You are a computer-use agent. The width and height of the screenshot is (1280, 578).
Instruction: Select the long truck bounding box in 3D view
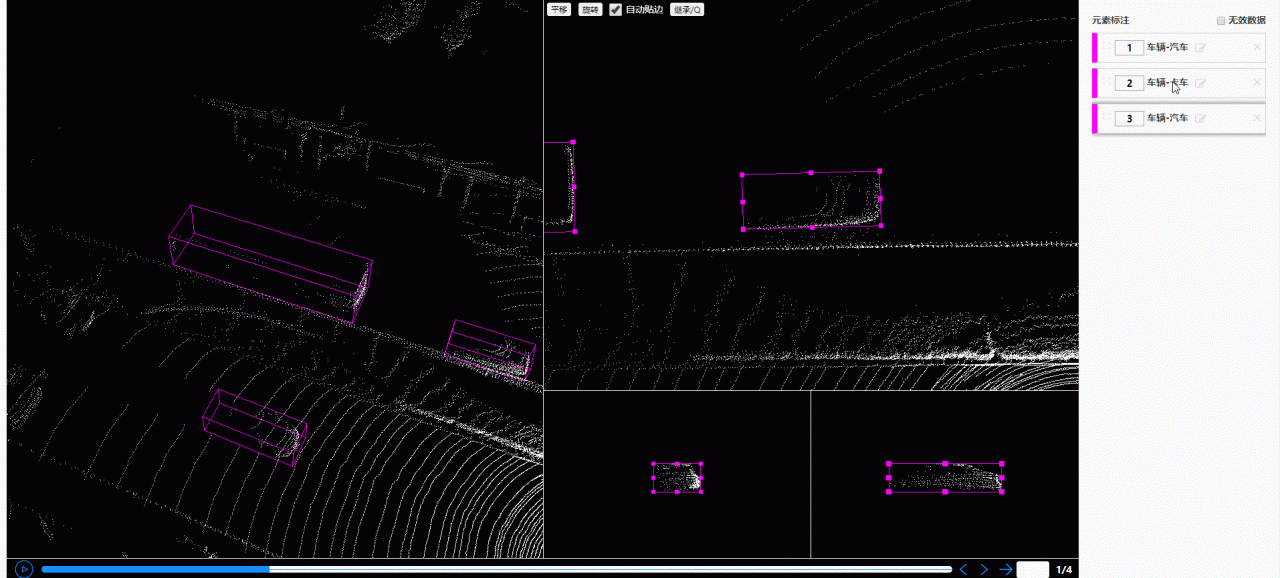(270, 263)
